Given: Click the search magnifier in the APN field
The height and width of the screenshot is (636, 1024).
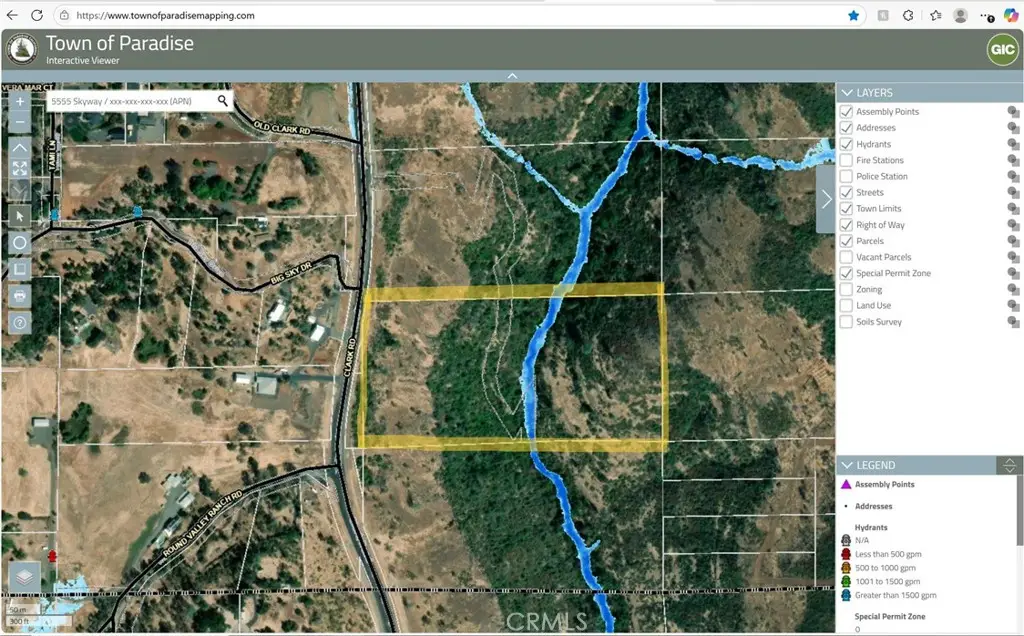Looking at the screenshot, I should coord(222,101).
